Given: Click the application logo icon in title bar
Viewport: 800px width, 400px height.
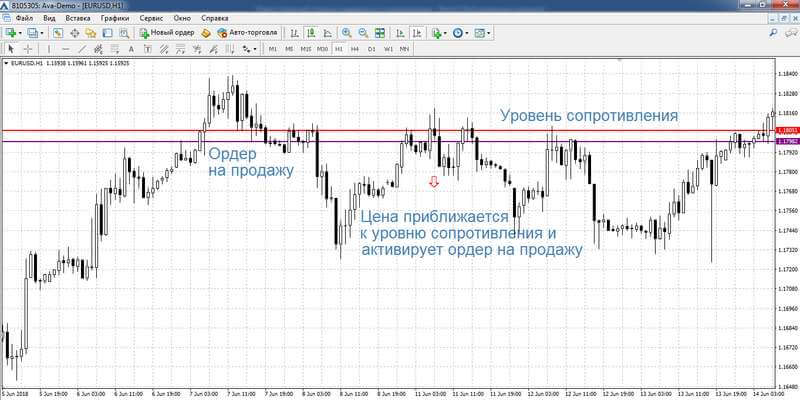Looking at the screenshot, I should coord(7,6).
